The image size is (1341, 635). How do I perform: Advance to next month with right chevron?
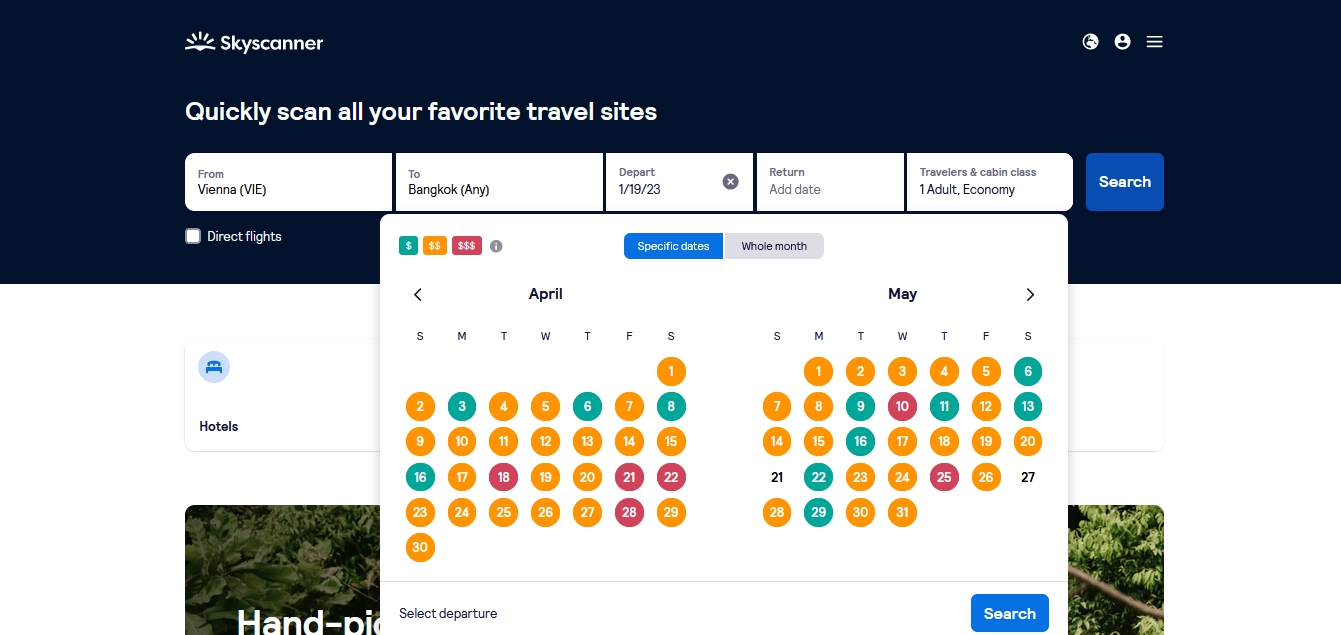coord(1030,294)
